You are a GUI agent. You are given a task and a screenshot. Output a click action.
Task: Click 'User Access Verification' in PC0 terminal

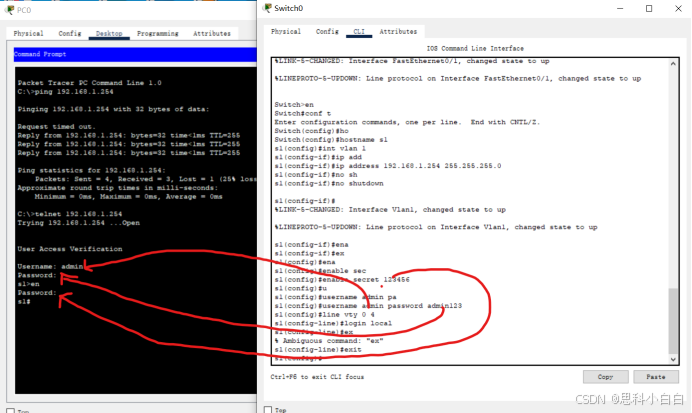70,249
